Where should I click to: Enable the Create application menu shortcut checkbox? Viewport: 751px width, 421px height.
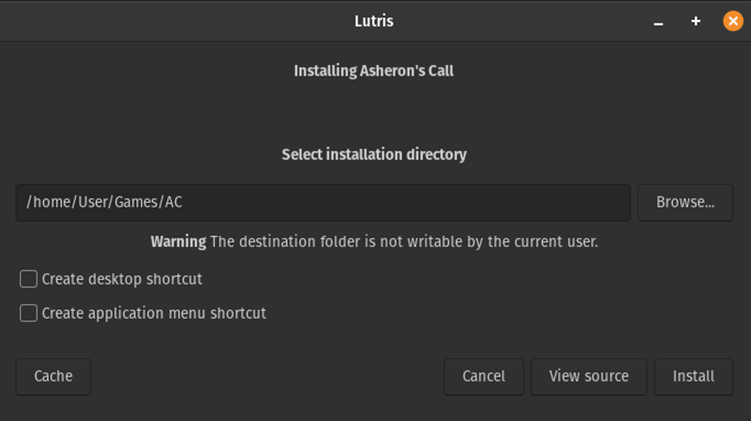tap(29, 313)
